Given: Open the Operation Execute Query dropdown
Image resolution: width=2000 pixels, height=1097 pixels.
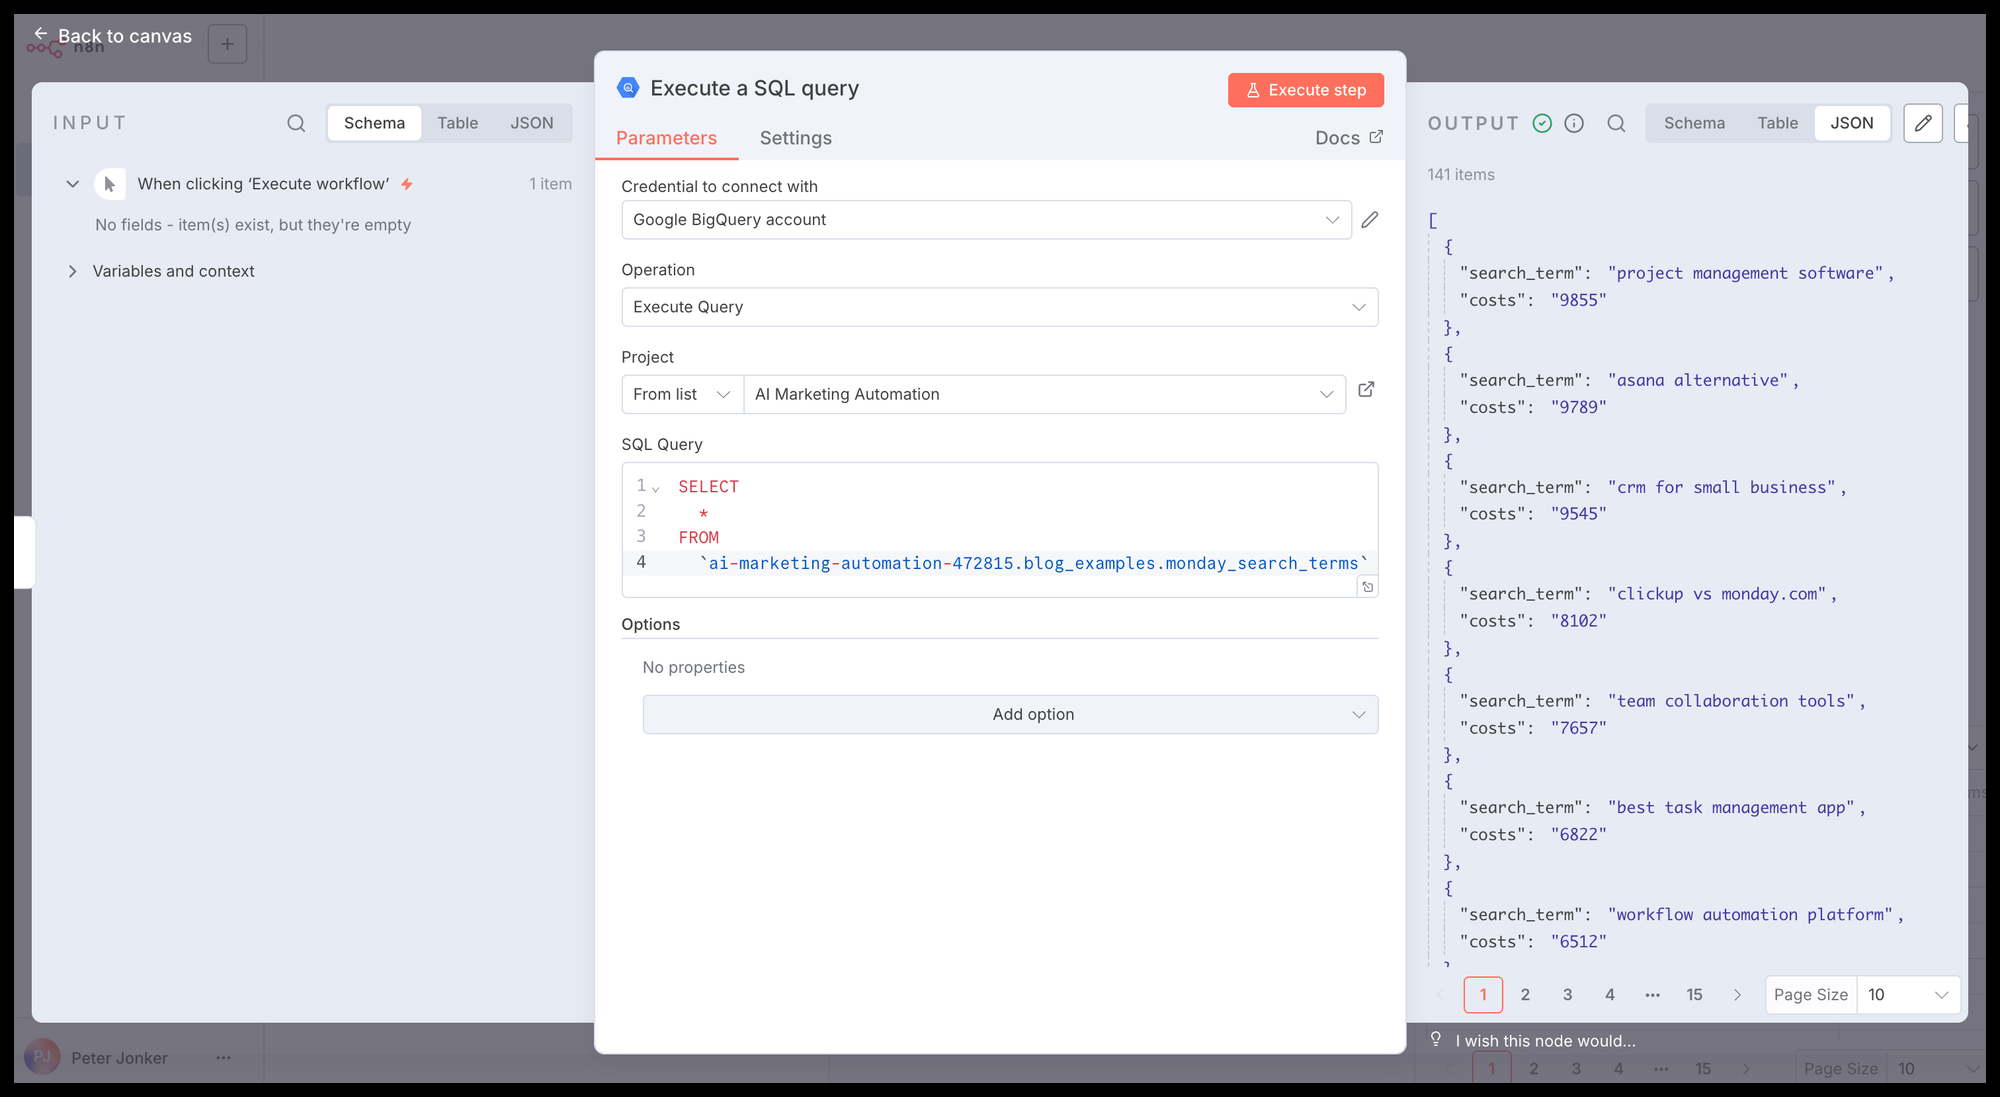Looking at the screenshot, I should (999, 307).
